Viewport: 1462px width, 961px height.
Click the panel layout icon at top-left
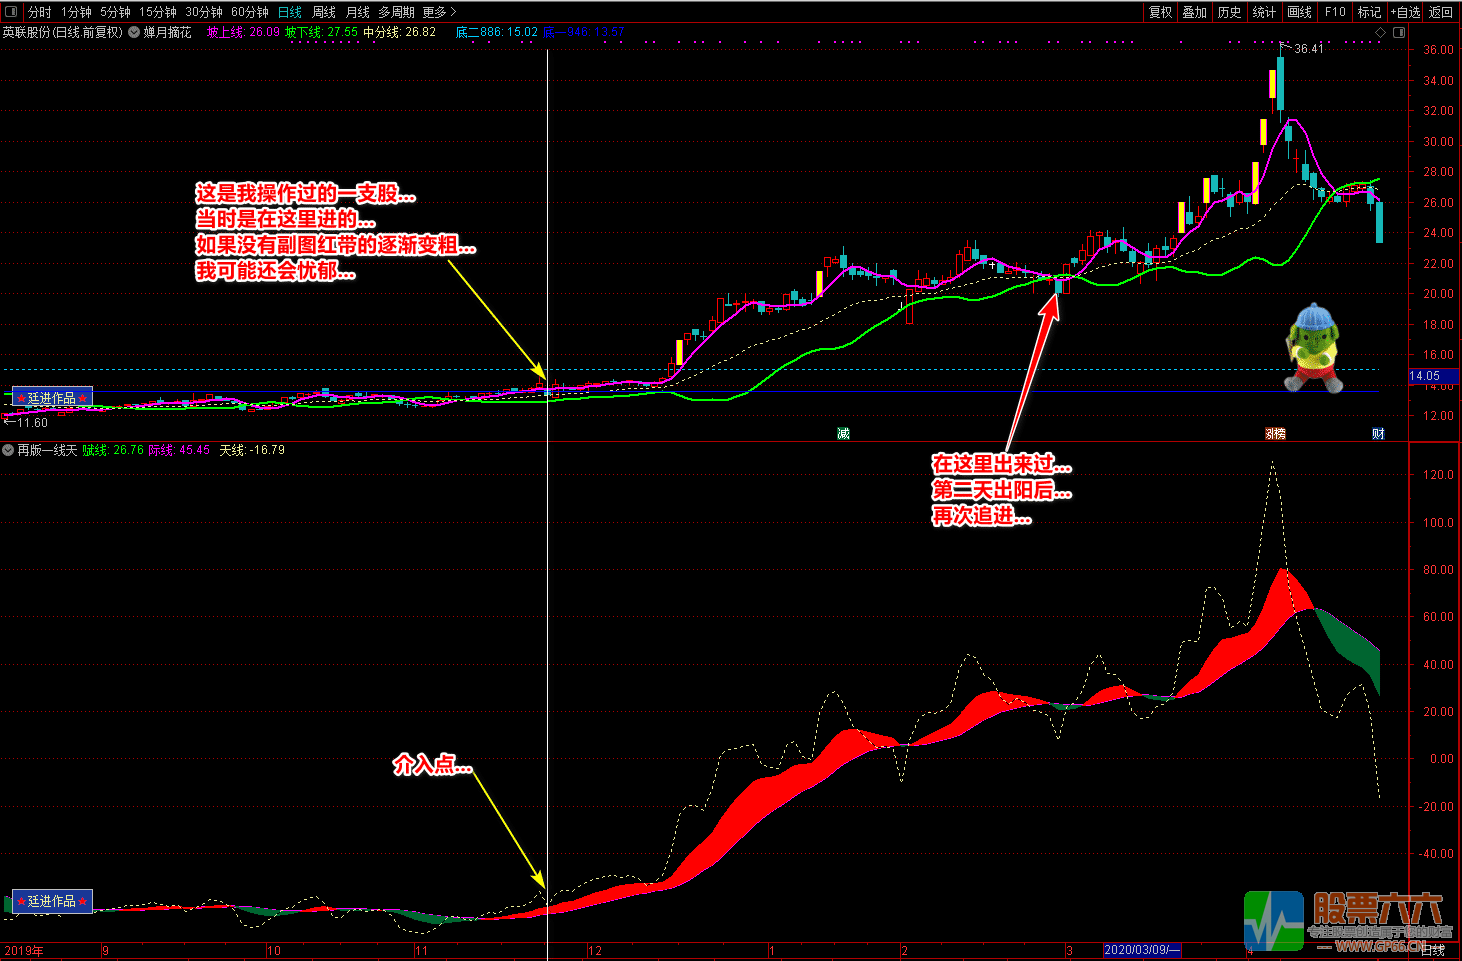click(x=11, y=12)
